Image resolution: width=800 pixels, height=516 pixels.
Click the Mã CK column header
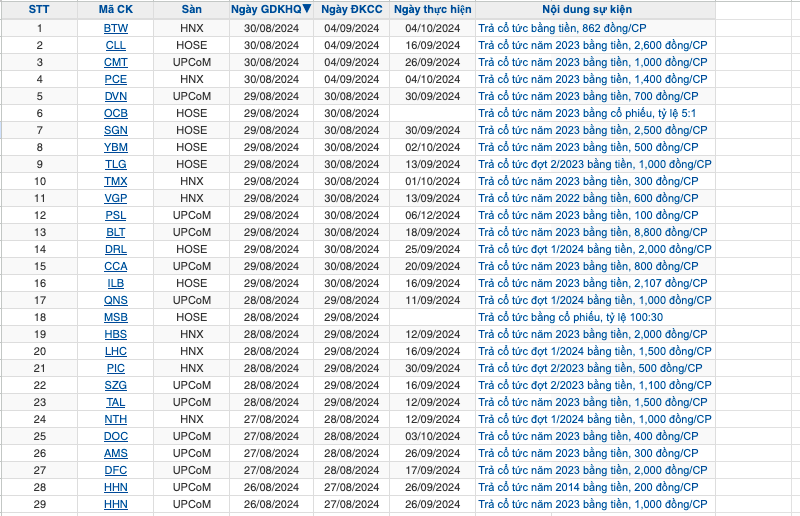click(116, 9)
